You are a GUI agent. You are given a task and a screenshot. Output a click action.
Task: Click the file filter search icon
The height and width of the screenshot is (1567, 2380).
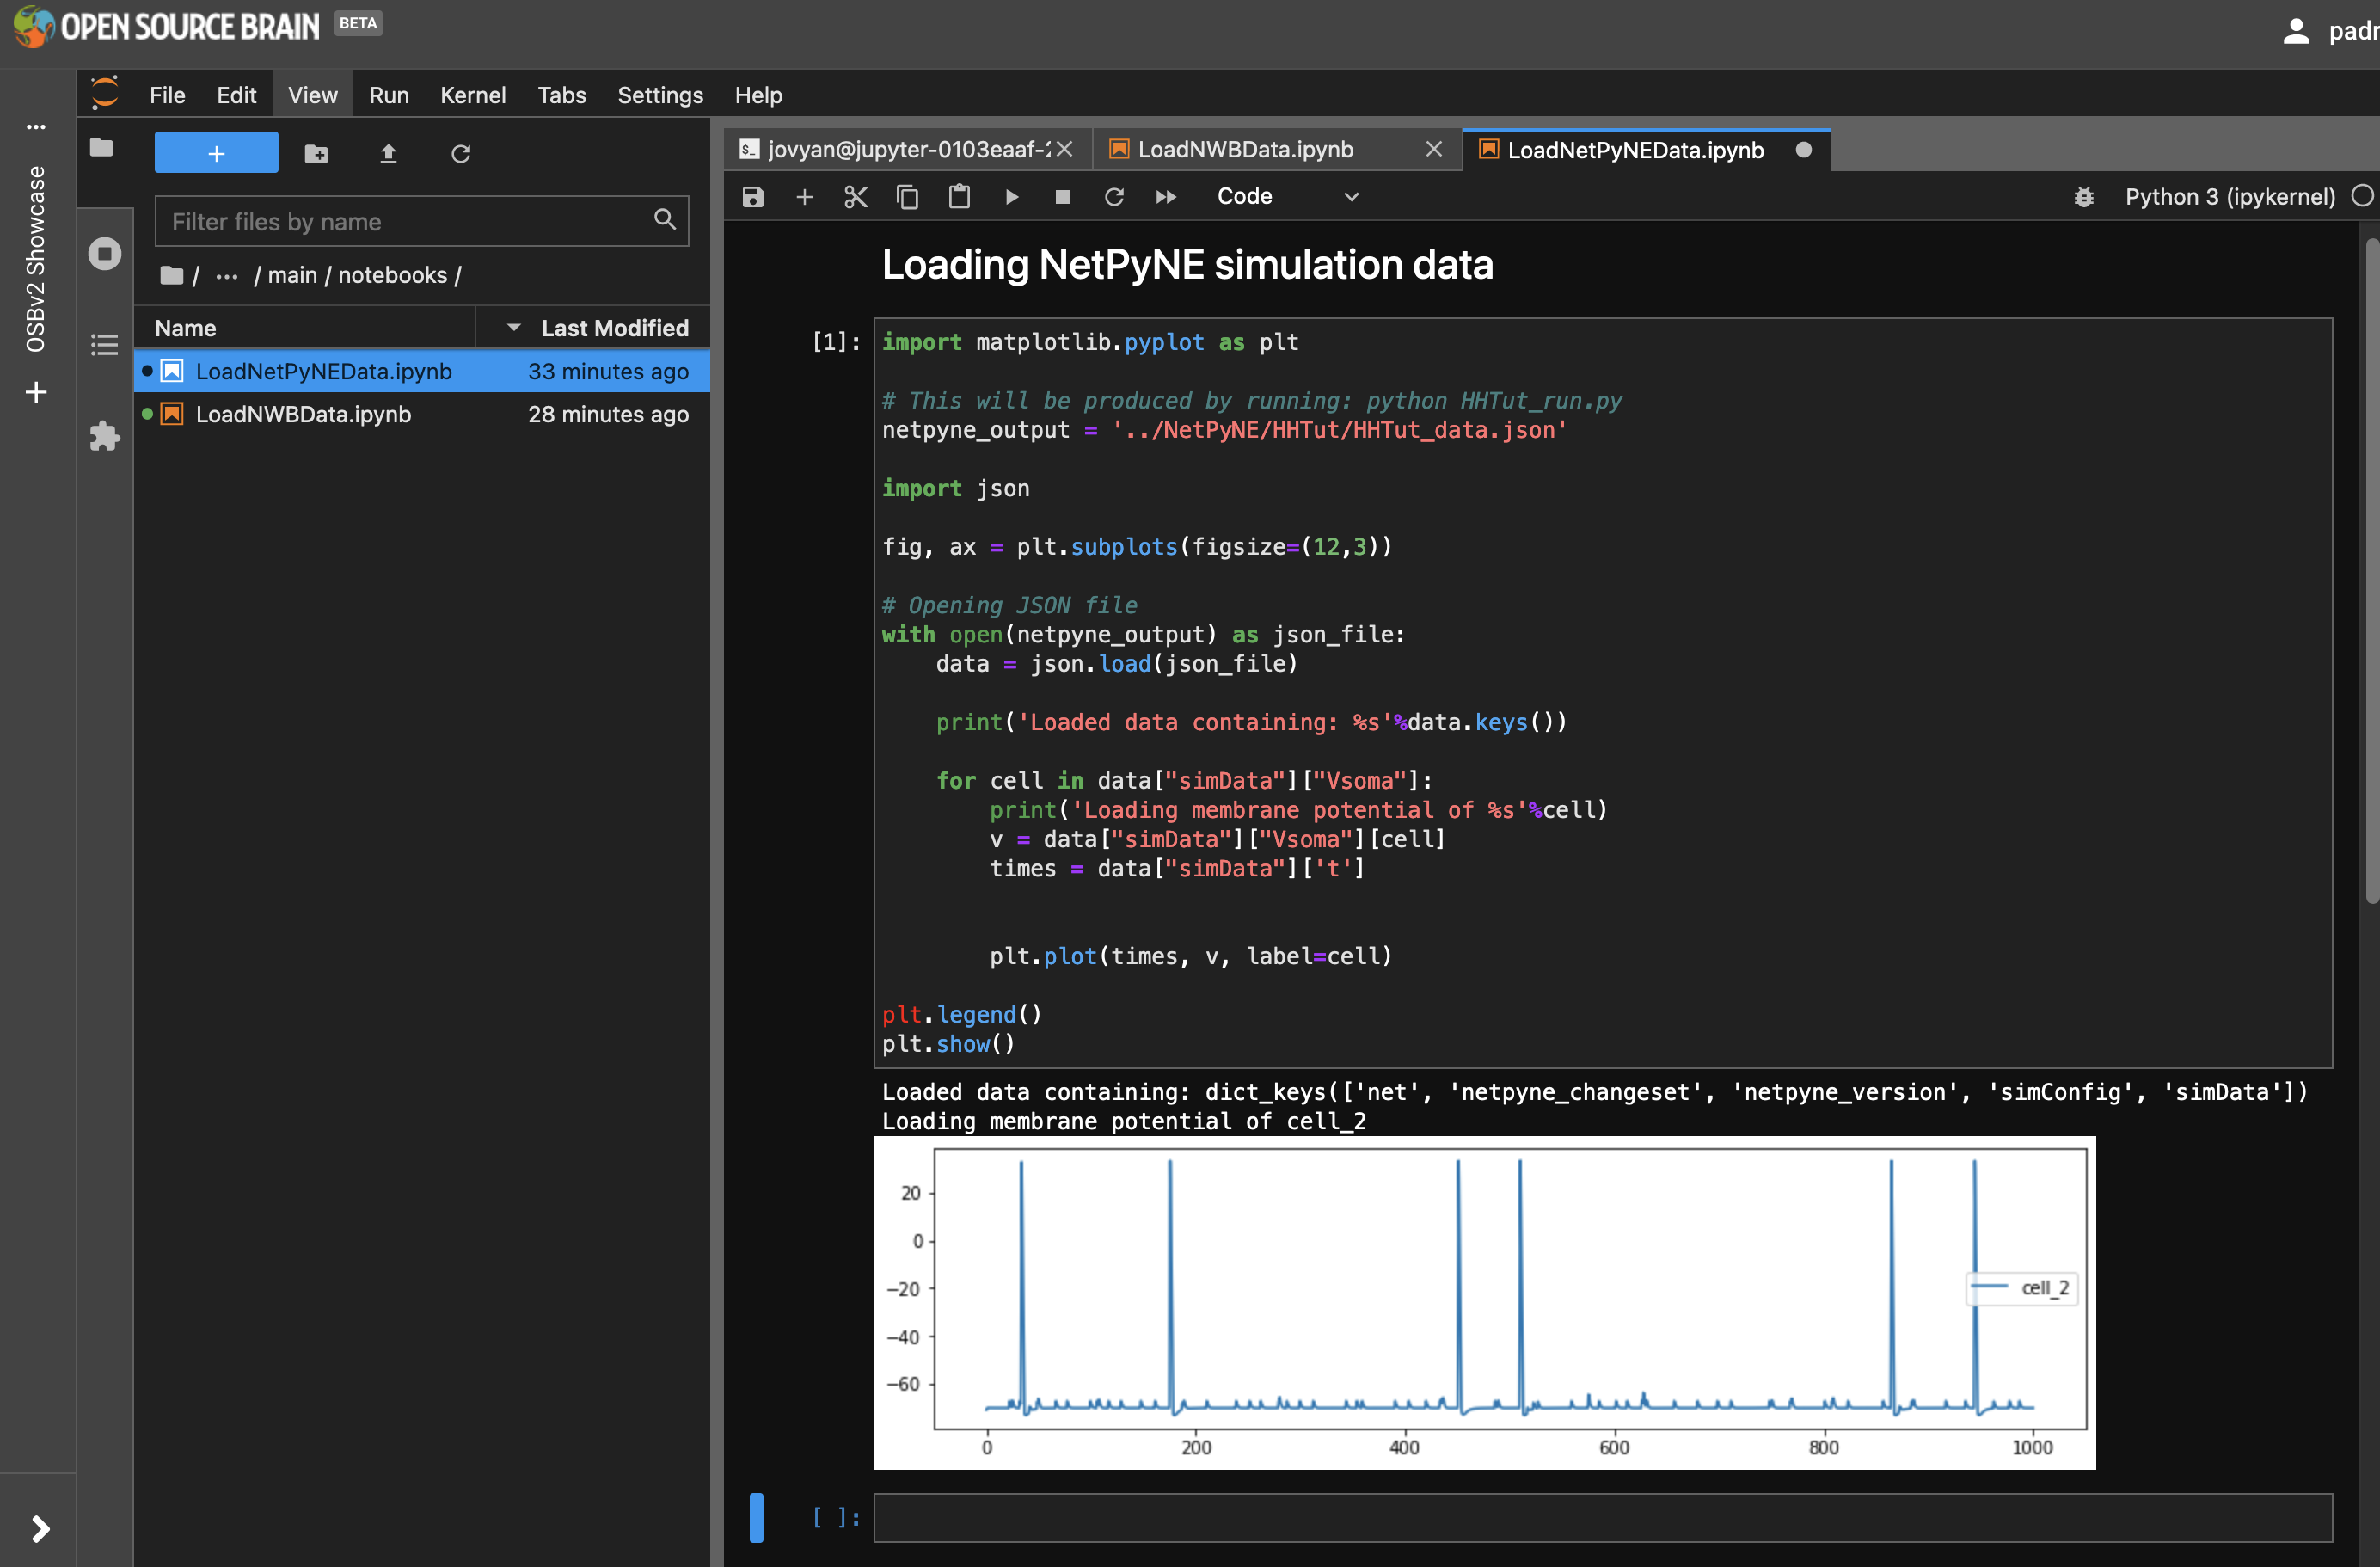point(665,219)
